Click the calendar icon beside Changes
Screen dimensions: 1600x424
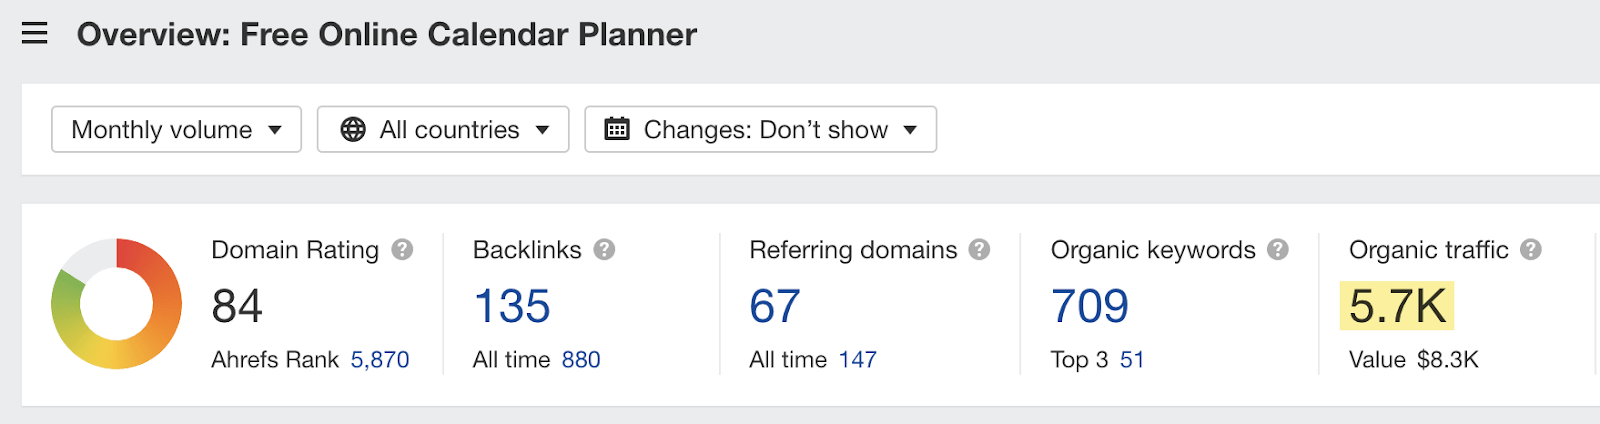(x=617, y=130)
